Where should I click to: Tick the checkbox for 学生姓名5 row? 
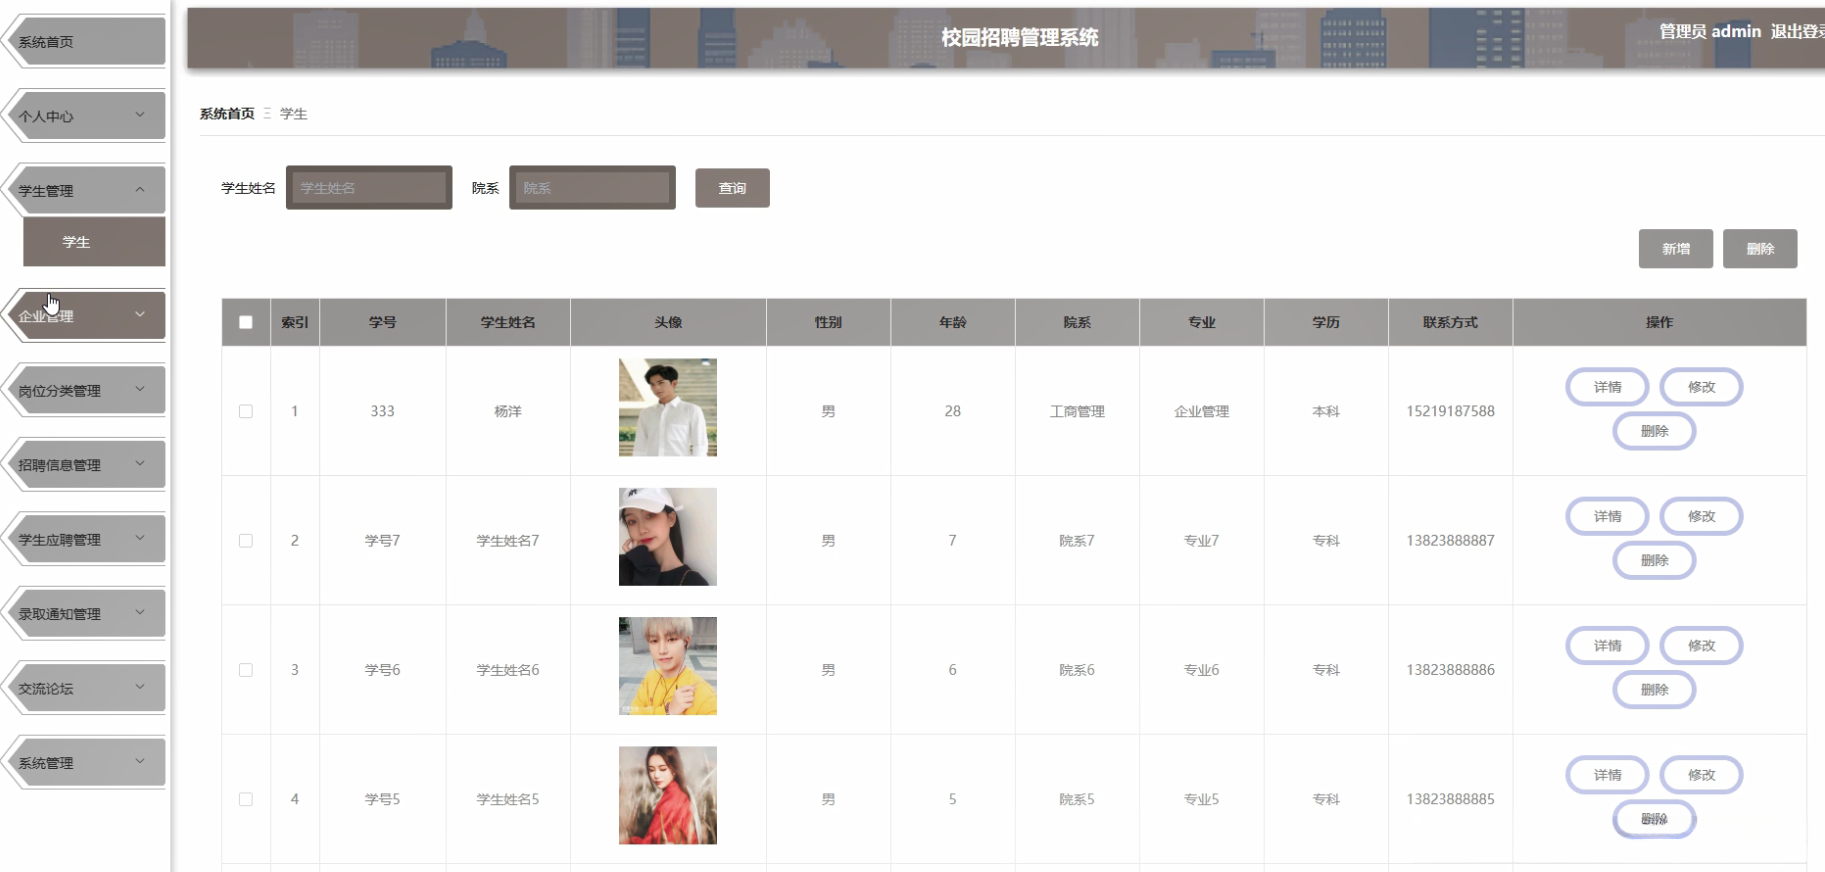point(245,799)
